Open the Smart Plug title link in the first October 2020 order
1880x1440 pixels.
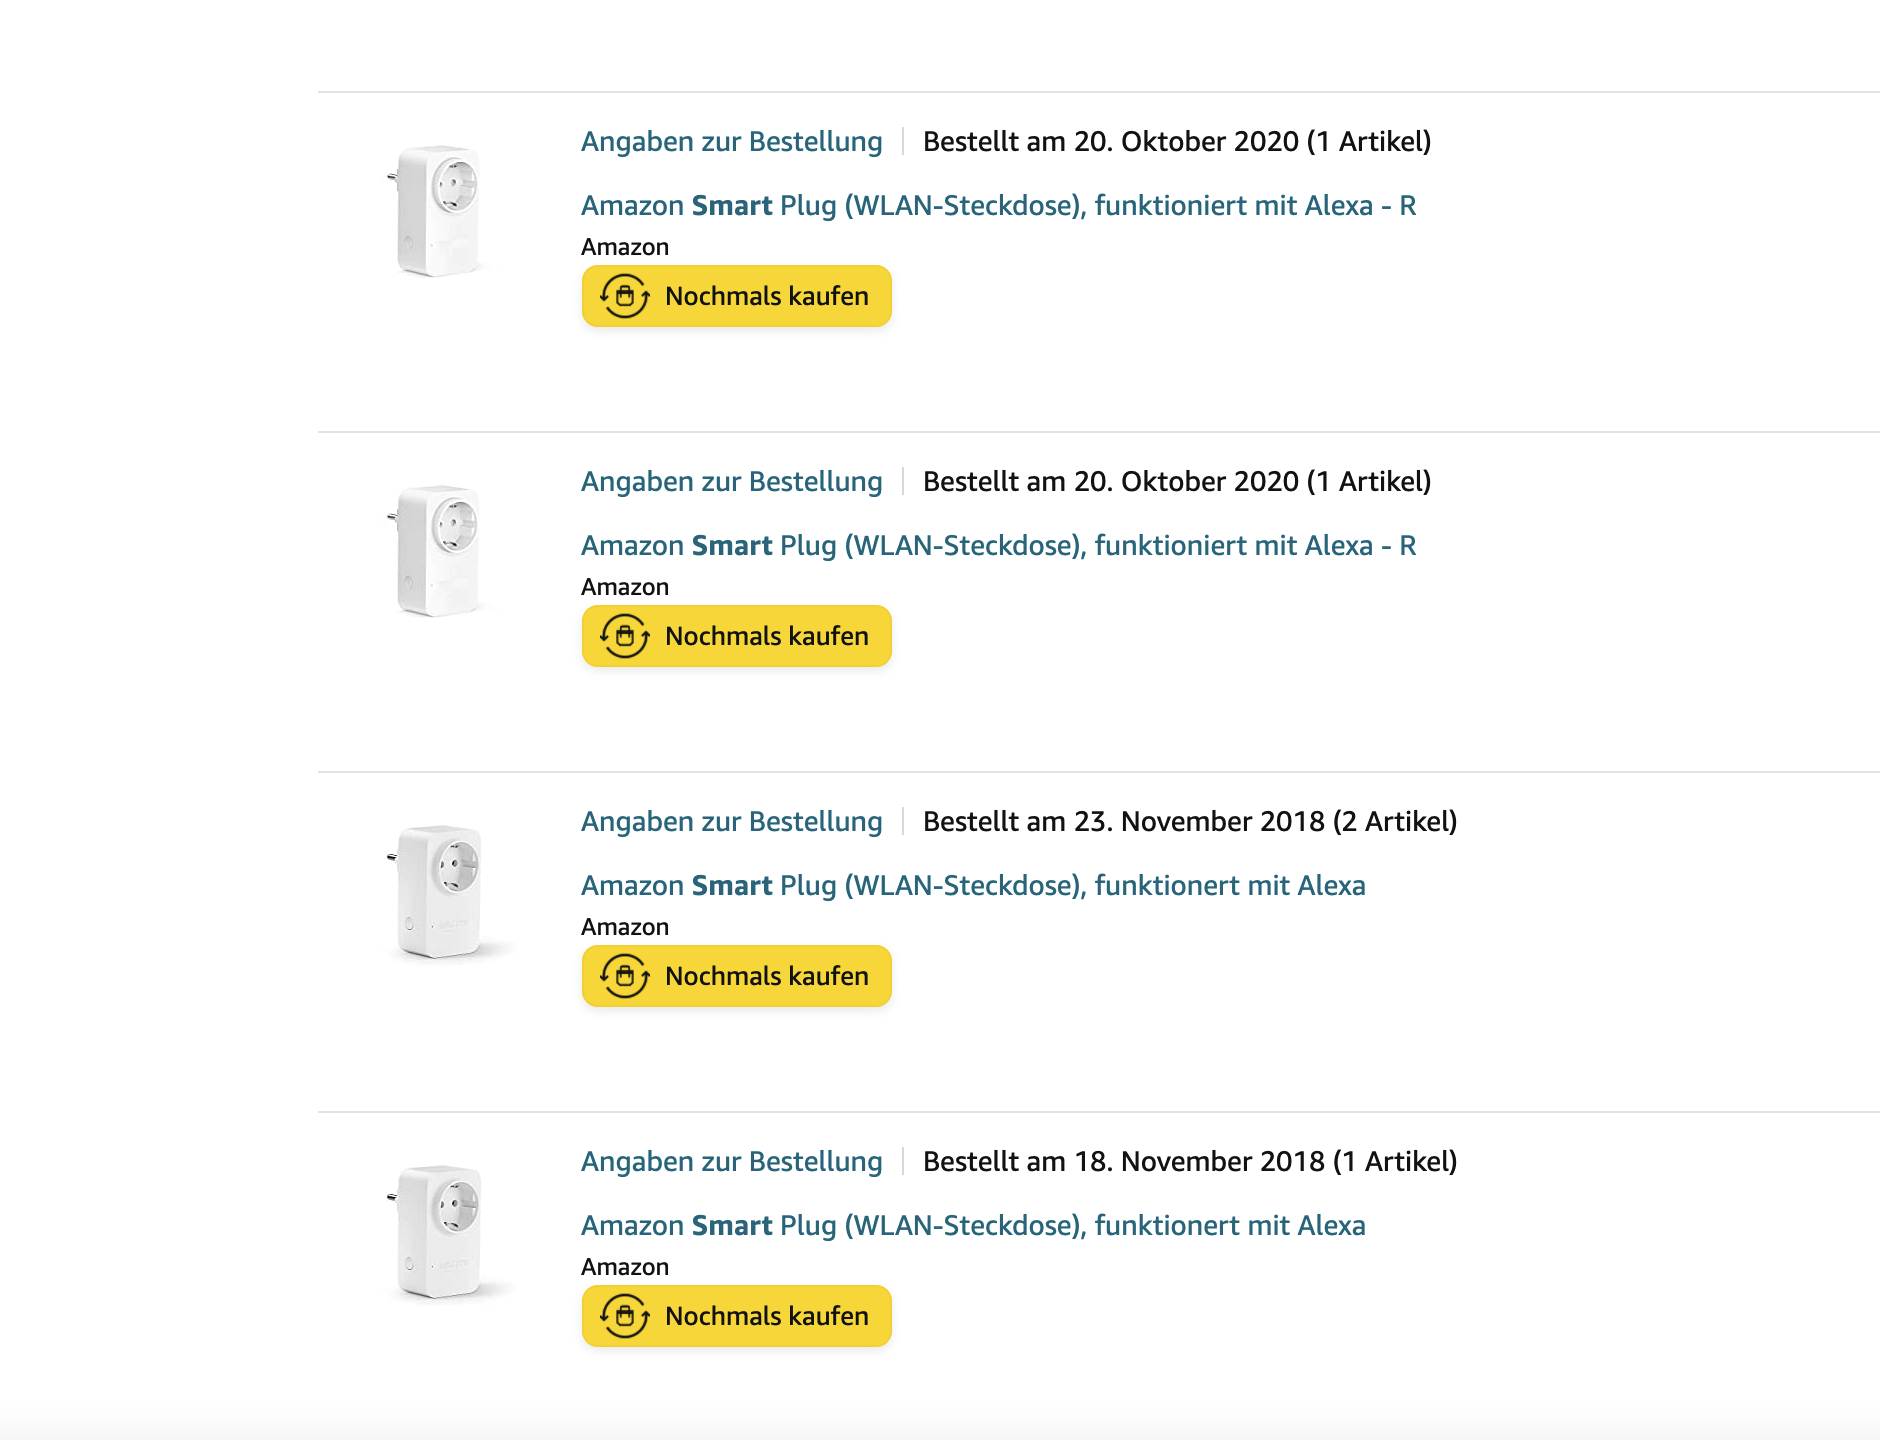pos(998,206)
